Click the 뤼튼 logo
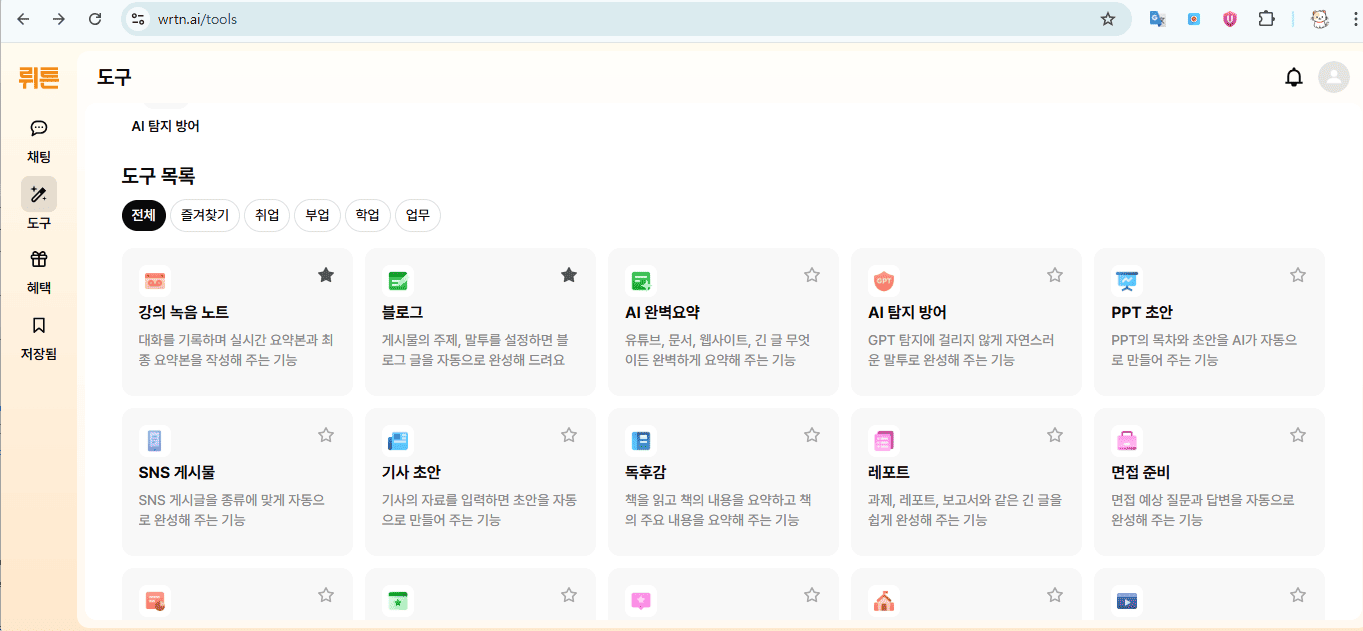 click(x=39, y=77)
